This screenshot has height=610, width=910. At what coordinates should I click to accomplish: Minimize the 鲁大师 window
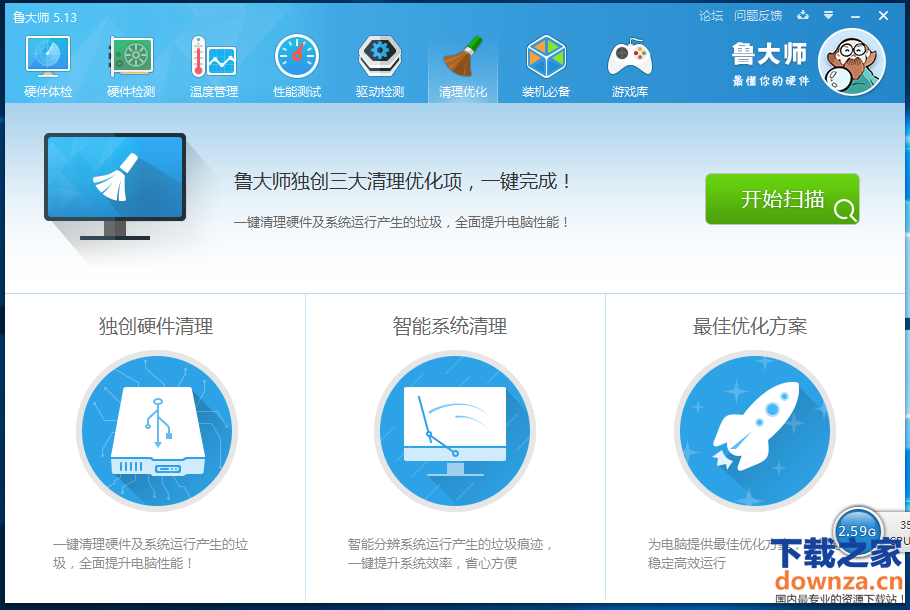click(855, 17)
